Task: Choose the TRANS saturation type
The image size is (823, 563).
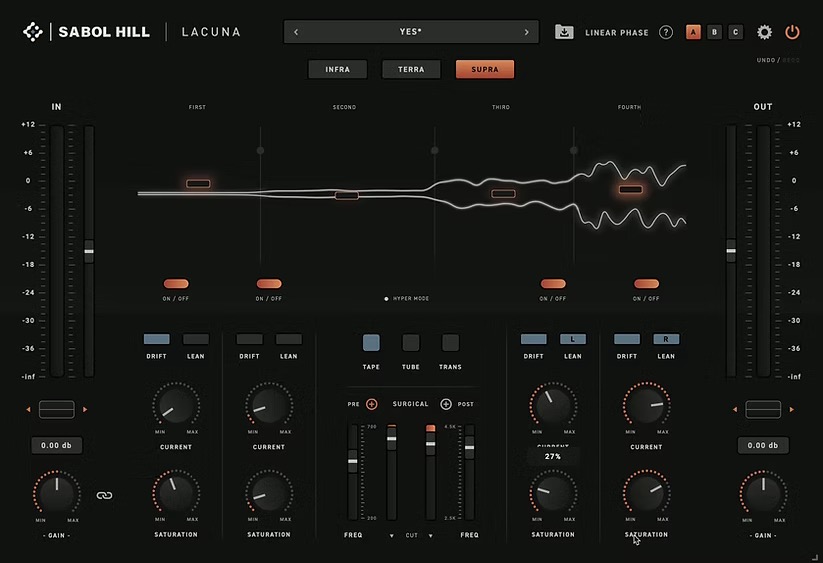Action: click(450, 343)
